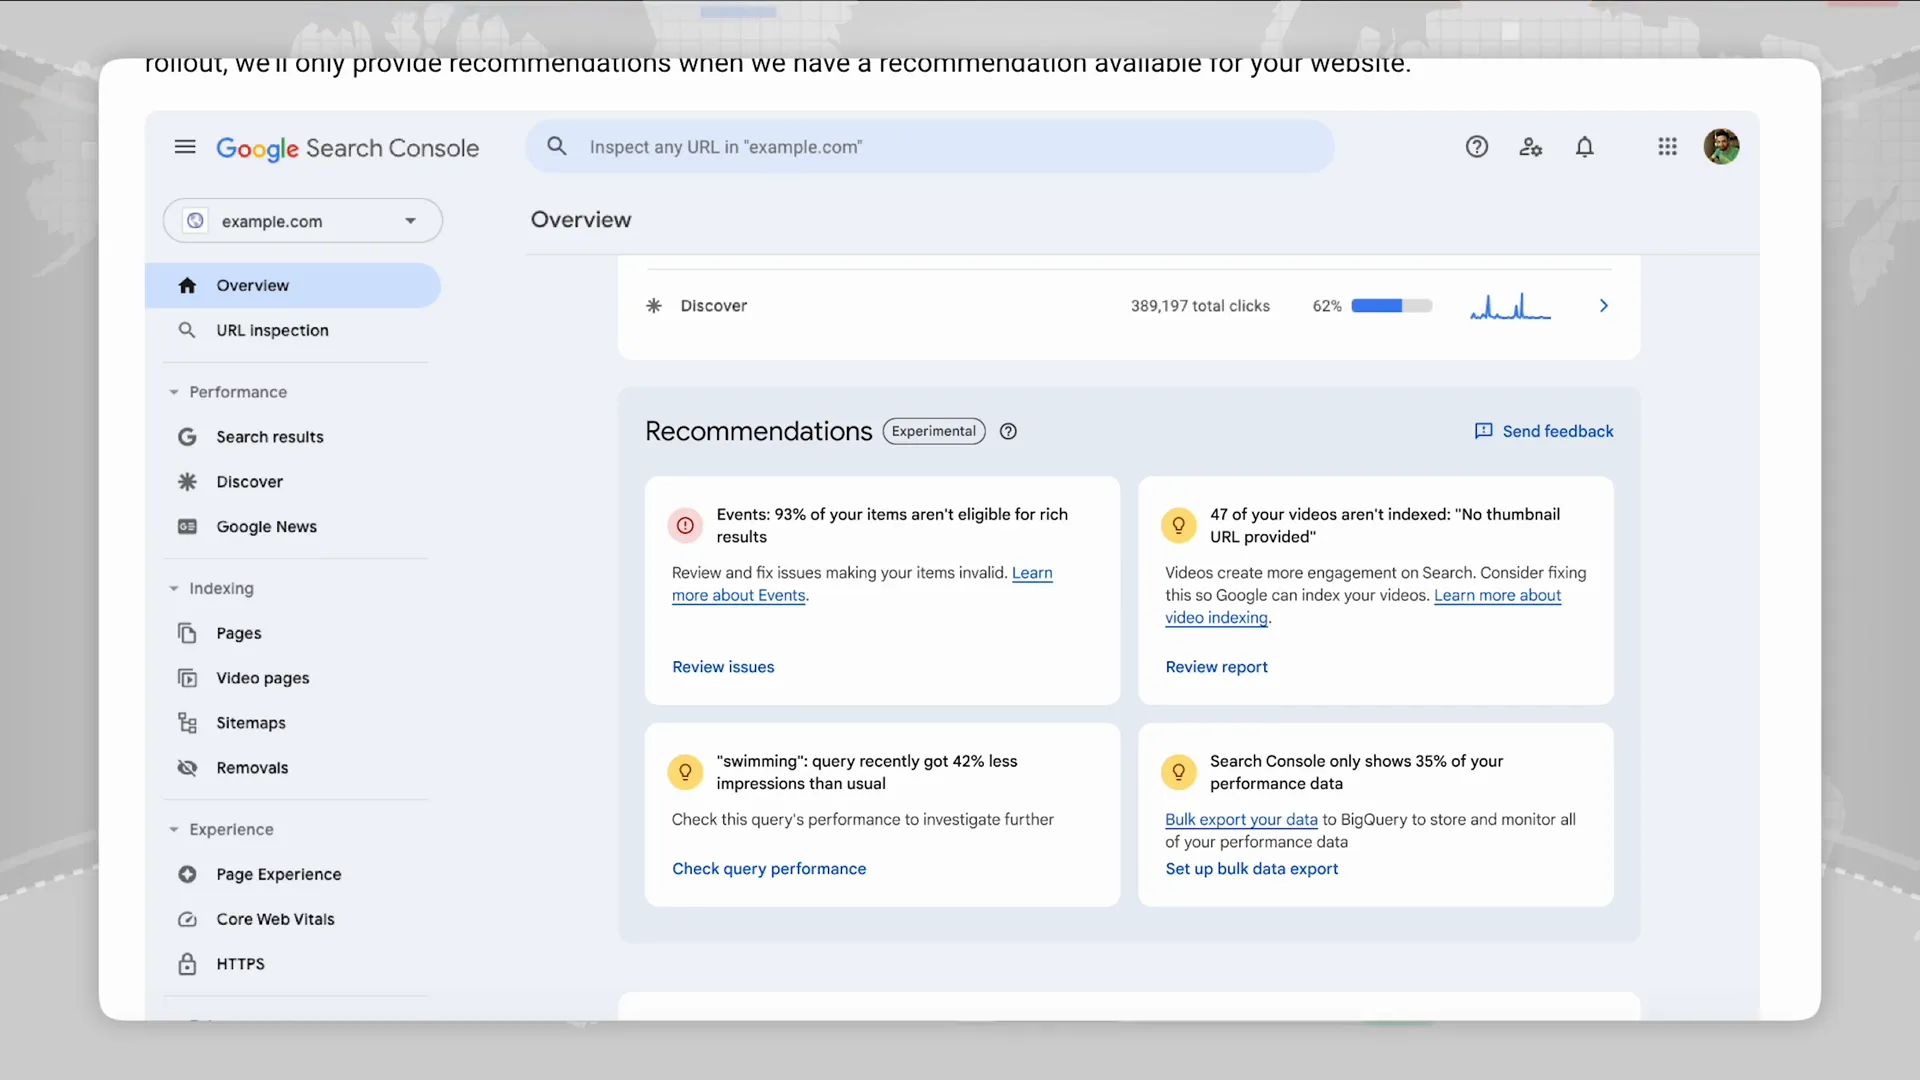Screen dimensions: 1920x1080
Task: Open Discover report chevron arrow
Action: [x=1603, y=306]
